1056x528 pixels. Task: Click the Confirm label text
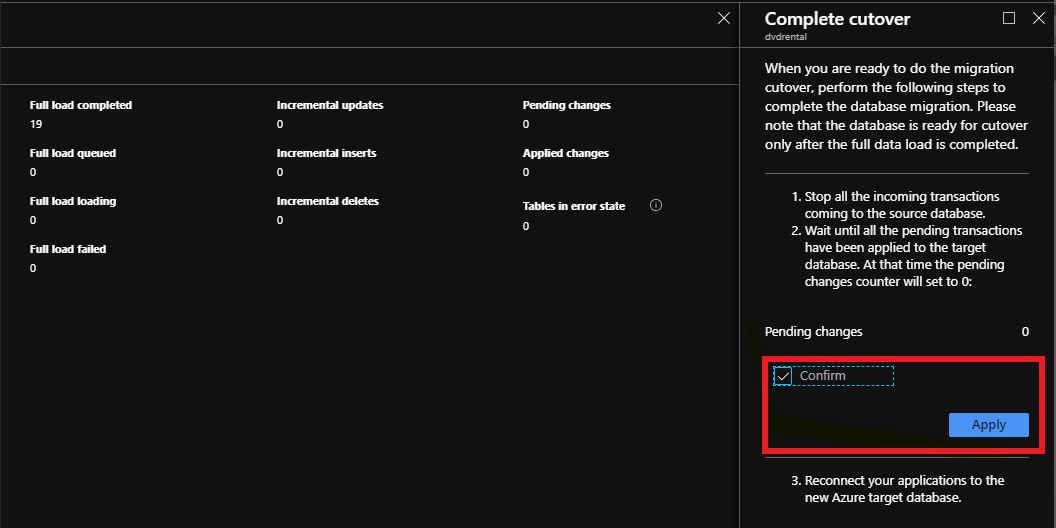point(823,376)
